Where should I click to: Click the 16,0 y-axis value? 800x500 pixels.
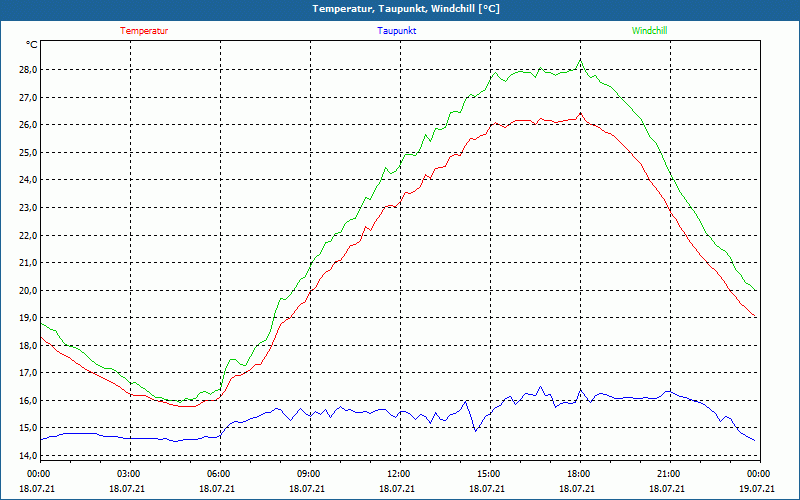point(28,401)
